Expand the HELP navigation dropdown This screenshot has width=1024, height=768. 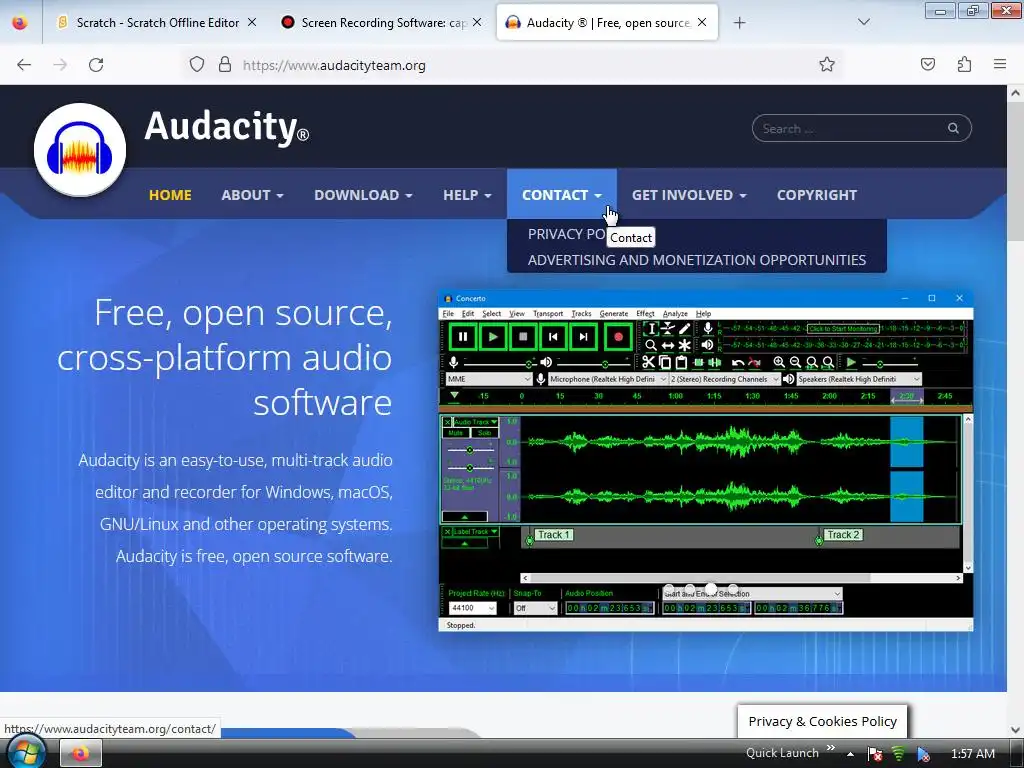coord(467,195)
